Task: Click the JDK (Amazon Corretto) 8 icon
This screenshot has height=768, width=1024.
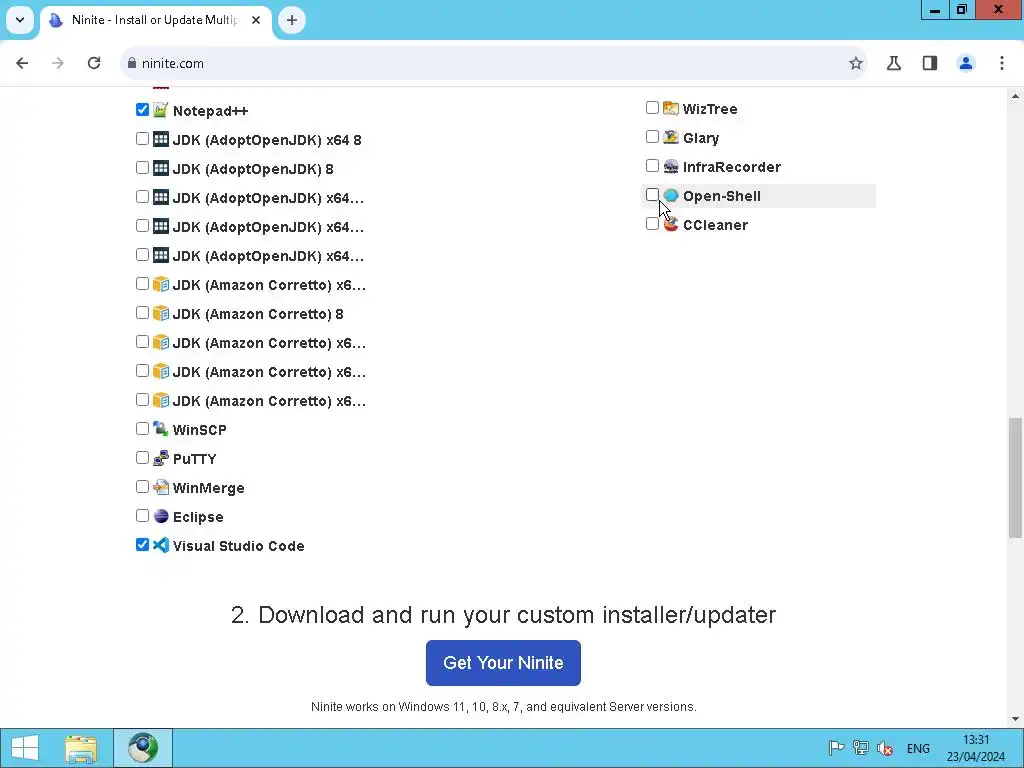Action: coord(161,313)
